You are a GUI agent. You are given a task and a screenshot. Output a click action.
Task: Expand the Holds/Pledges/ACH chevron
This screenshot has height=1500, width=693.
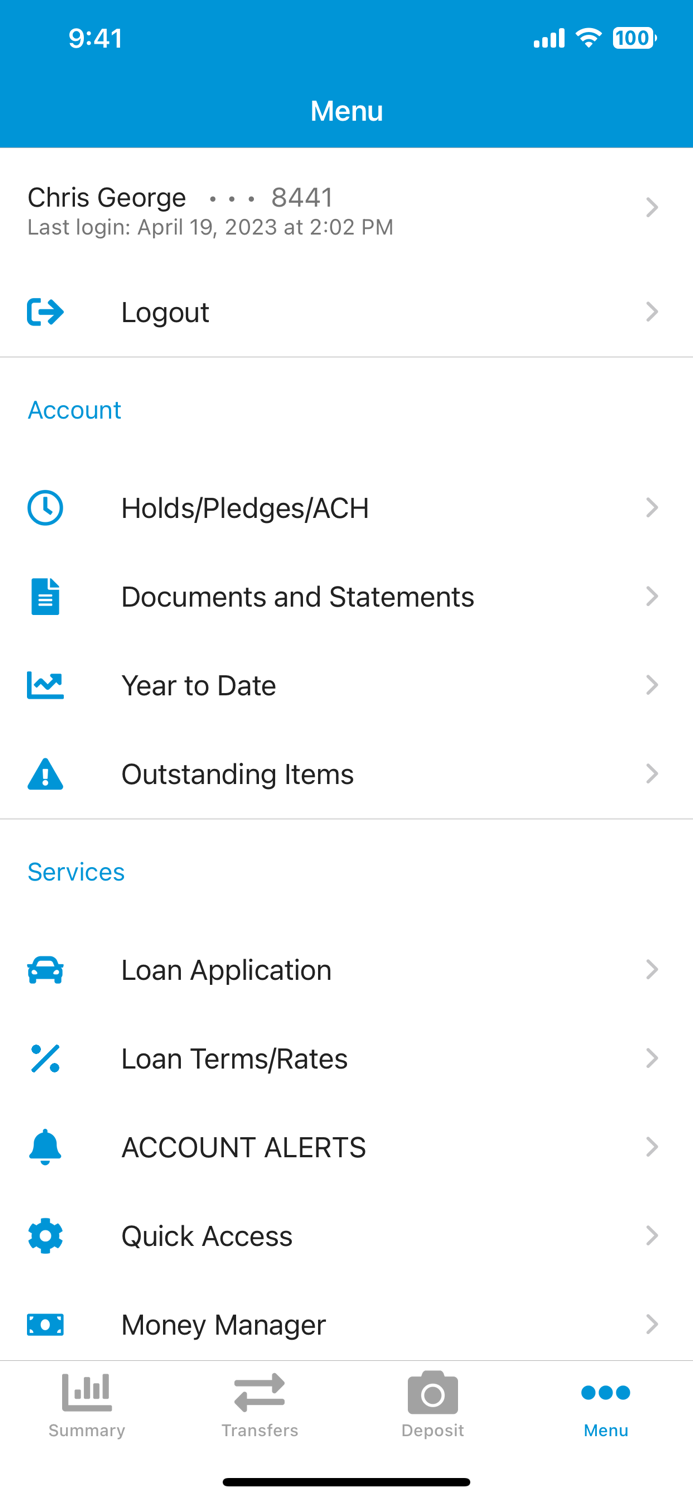652,508
